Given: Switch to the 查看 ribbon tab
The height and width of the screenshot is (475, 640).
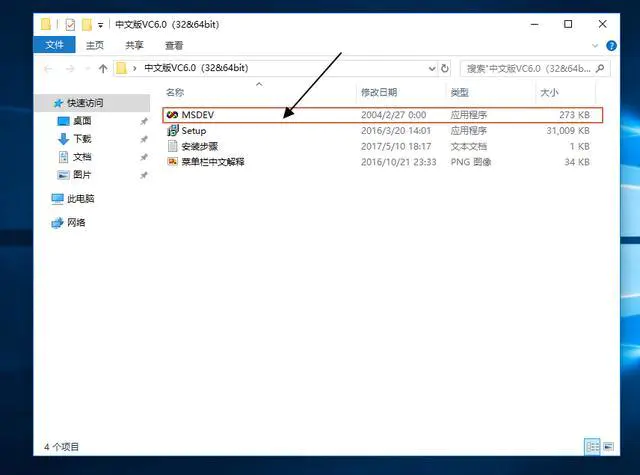Looking at the screenshot, I should tap(174, 45).
